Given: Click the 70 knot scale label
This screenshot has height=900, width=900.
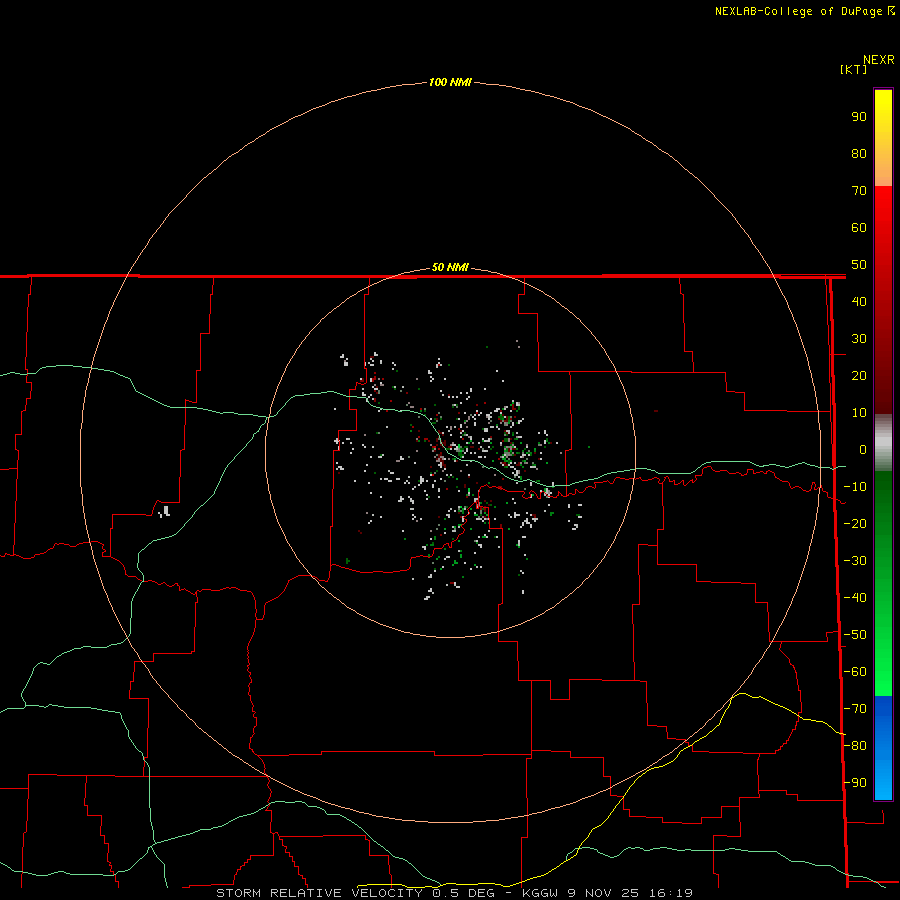Looking at the screenshot, I should [x=859, y=191].
